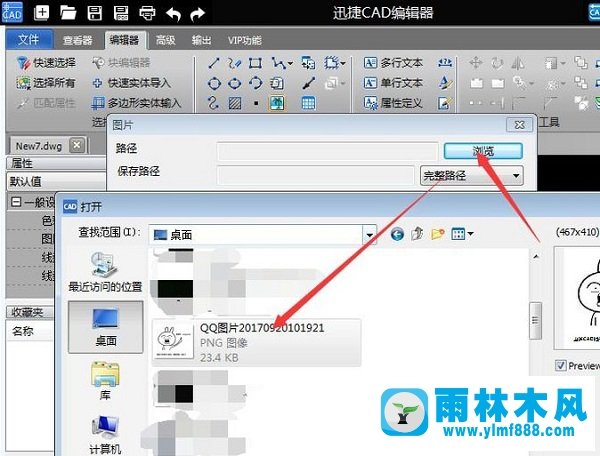Click 快速实体导入 quick entity import
The image size is (600, 456).
click(x=132, y=83)
